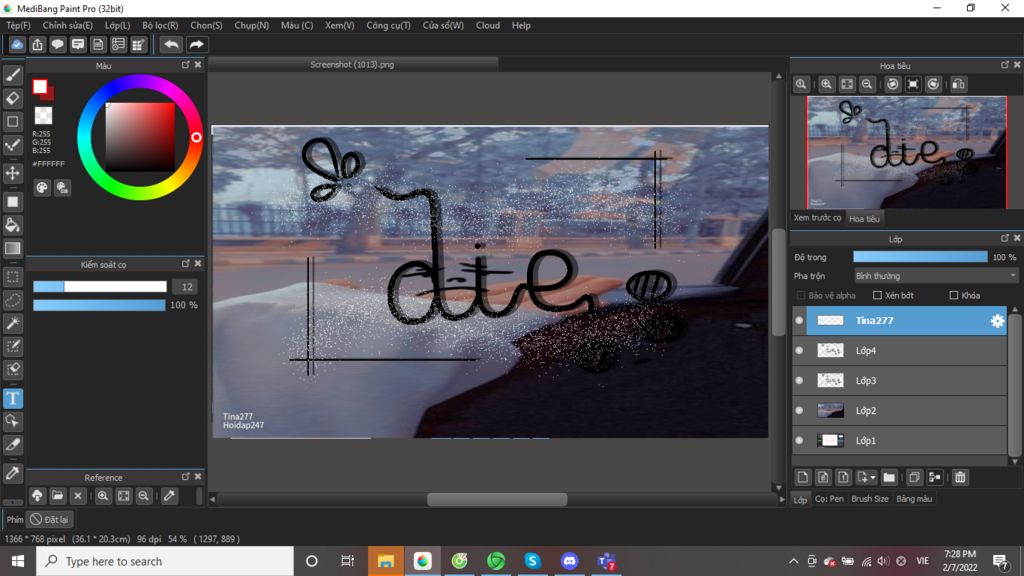Screen dimensions: 1024x576
Task: Zoom out using the Hoa tiêu navigator
Action: (x=867, y=84)
